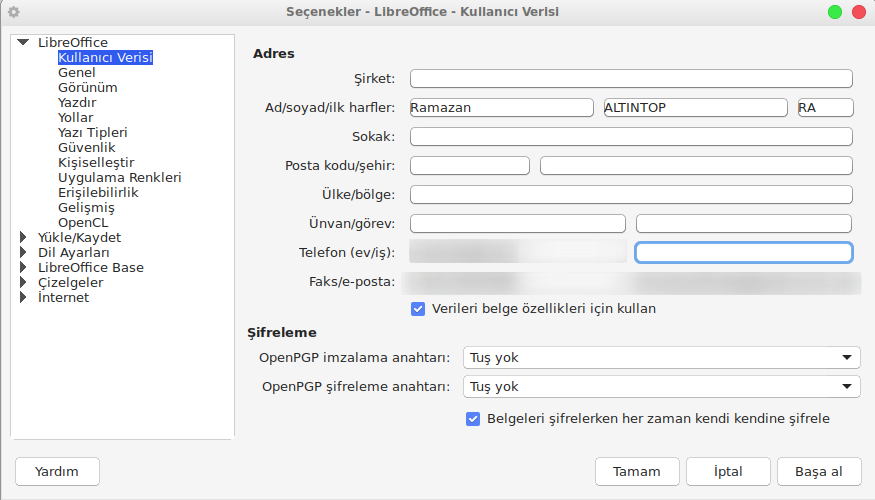Click initials field containing RA
This screenshot has height=500, width=875.
825,108
